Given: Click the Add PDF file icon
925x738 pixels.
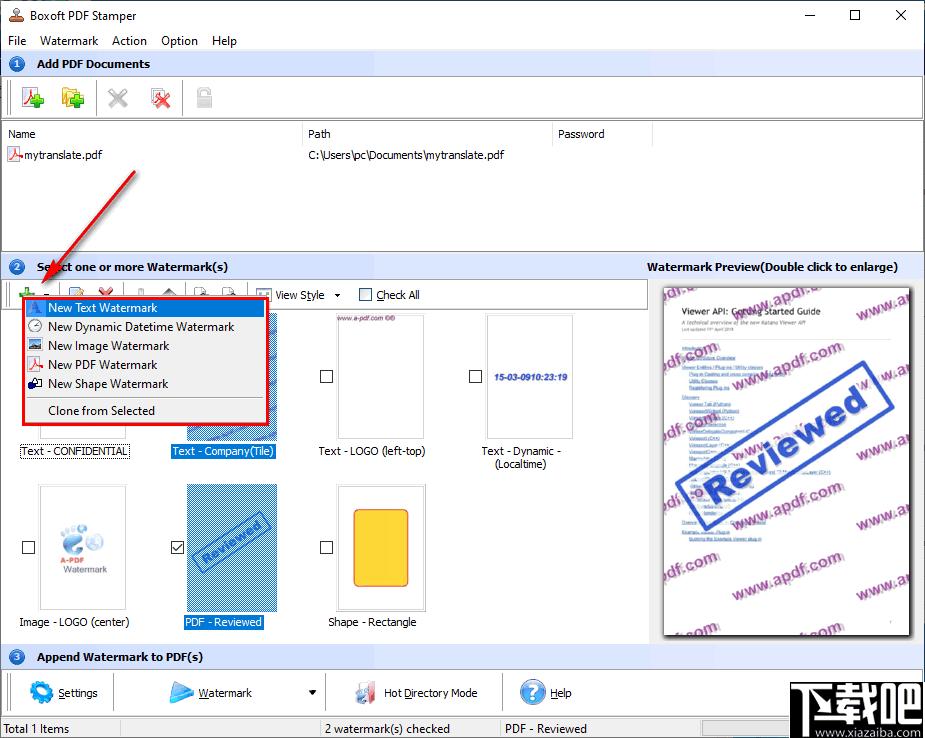Looking at the screenshot, I should click(x=33, y=98).
